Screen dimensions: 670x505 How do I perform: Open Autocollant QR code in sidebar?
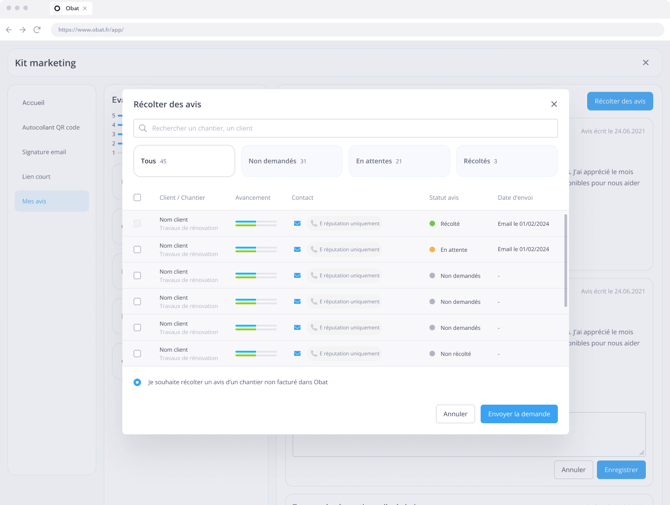click(51, 127)
